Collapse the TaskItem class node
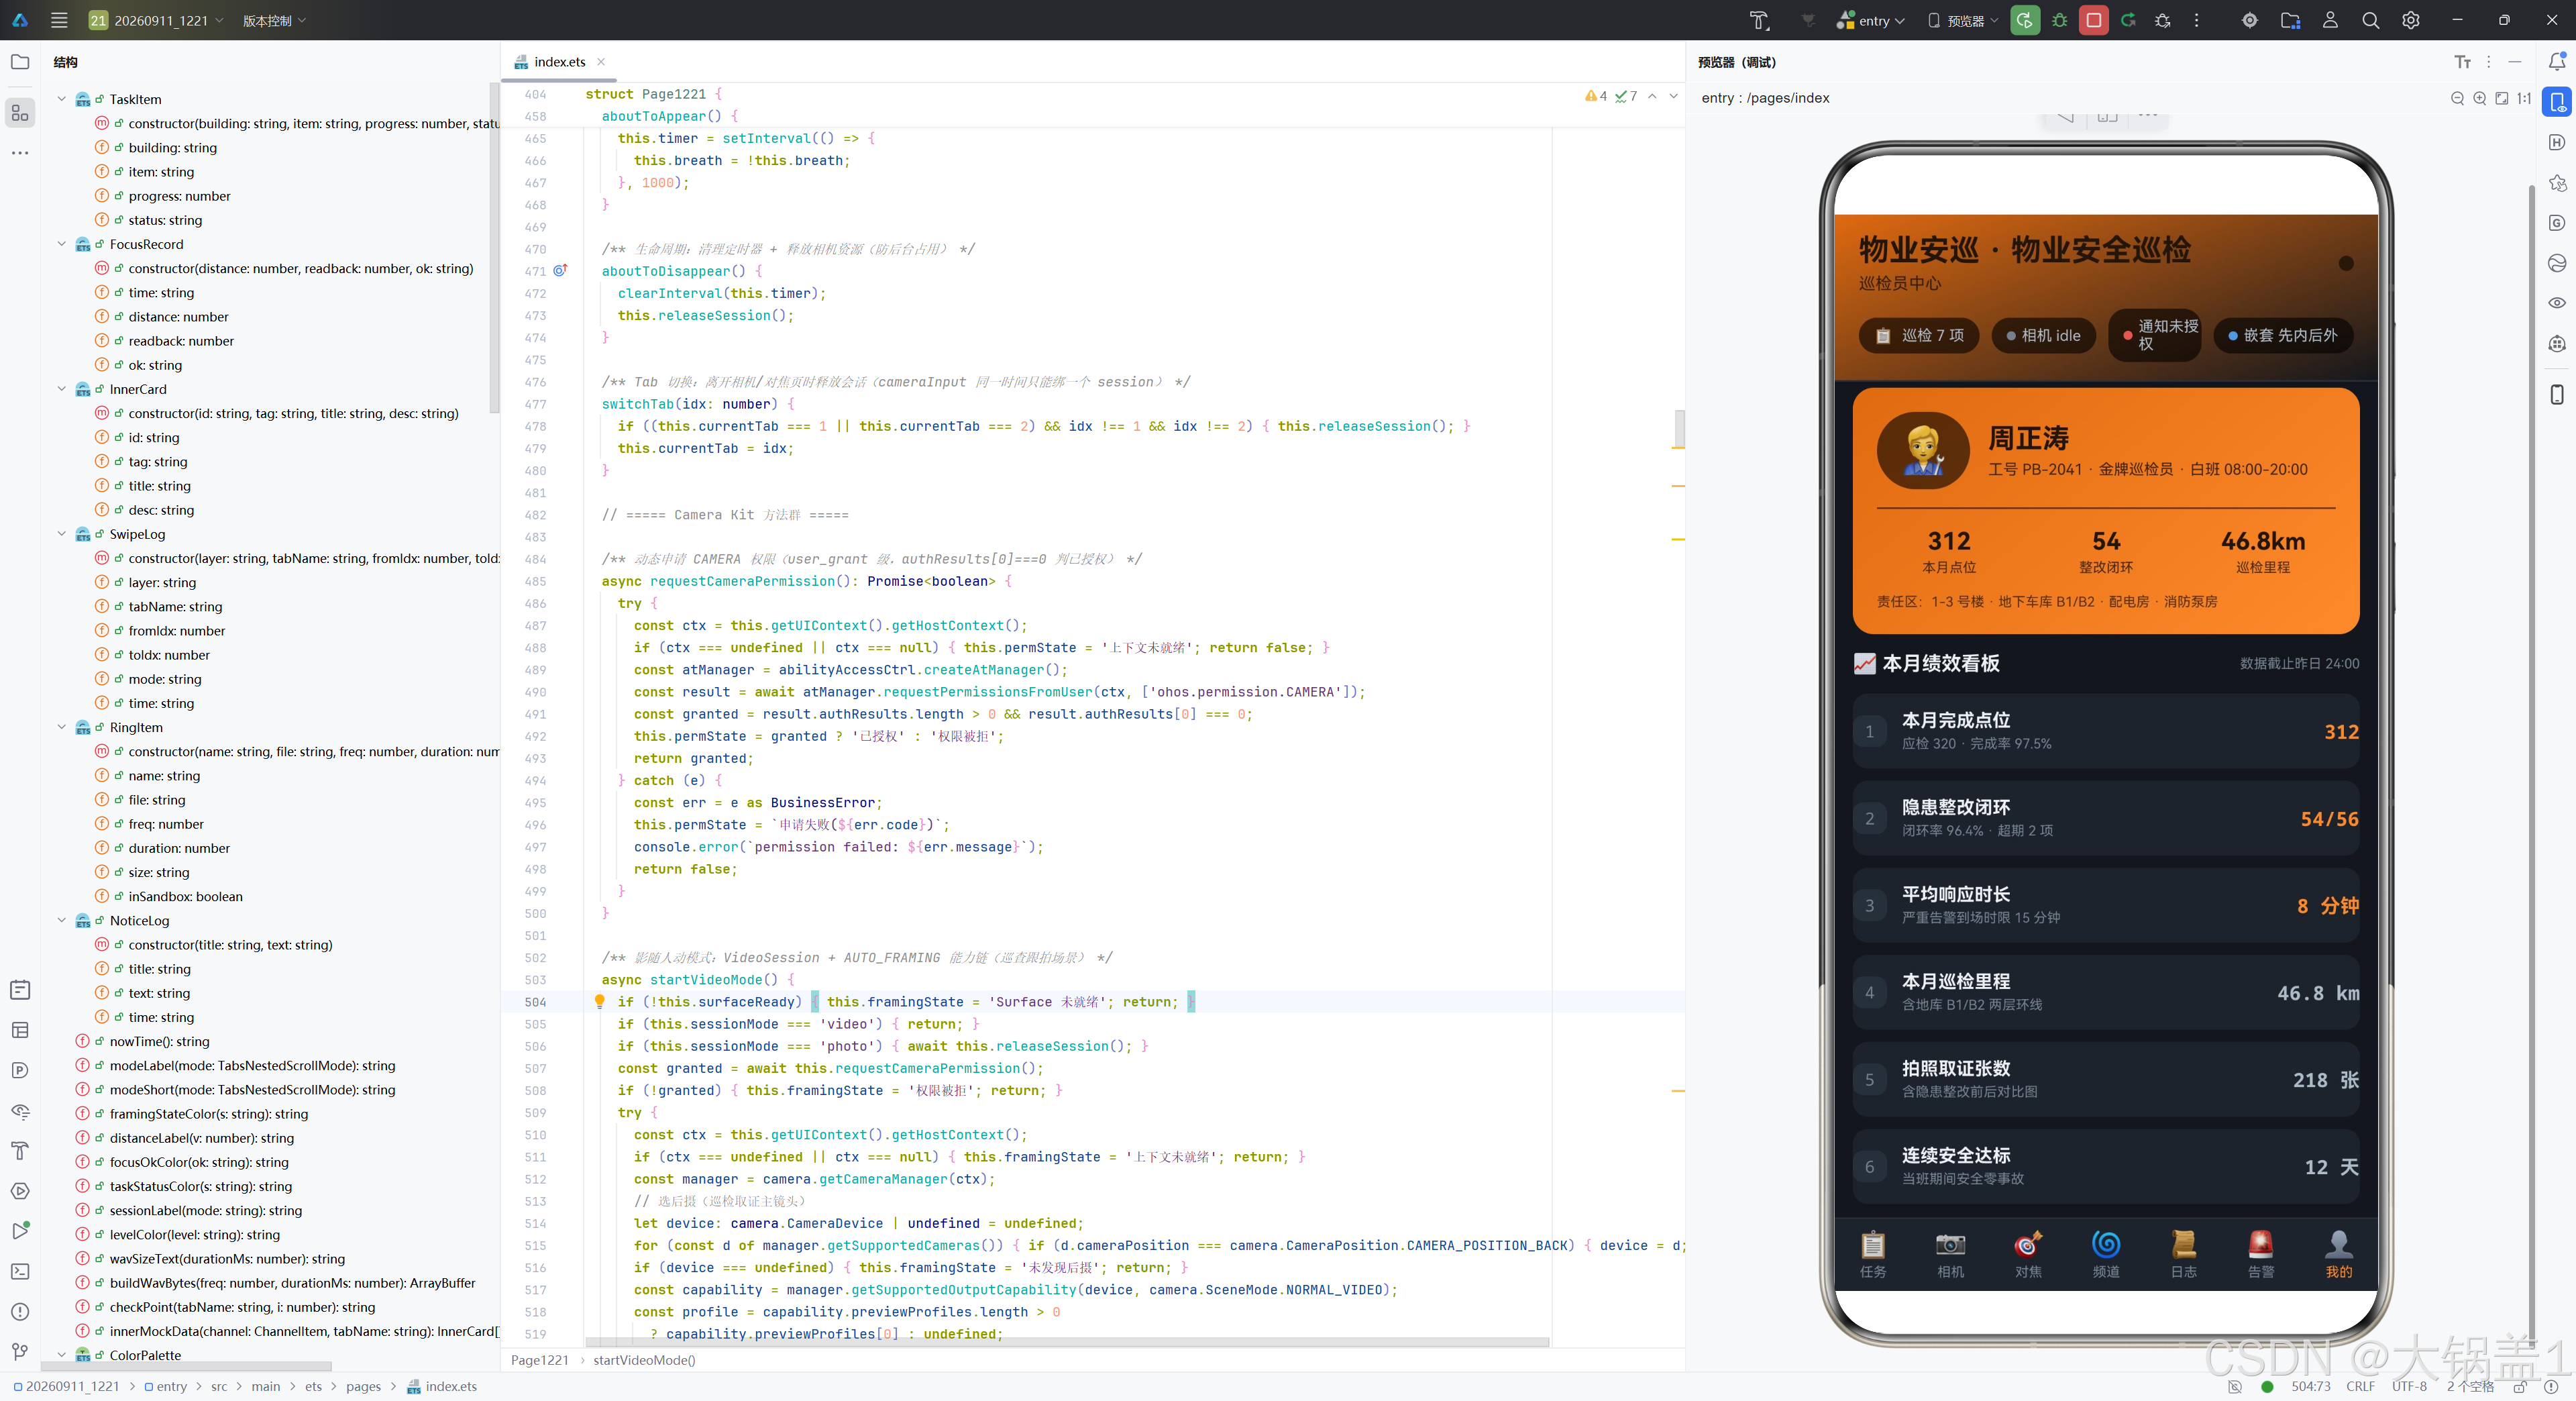The image size is (2576, 1401). click(62, 99)
